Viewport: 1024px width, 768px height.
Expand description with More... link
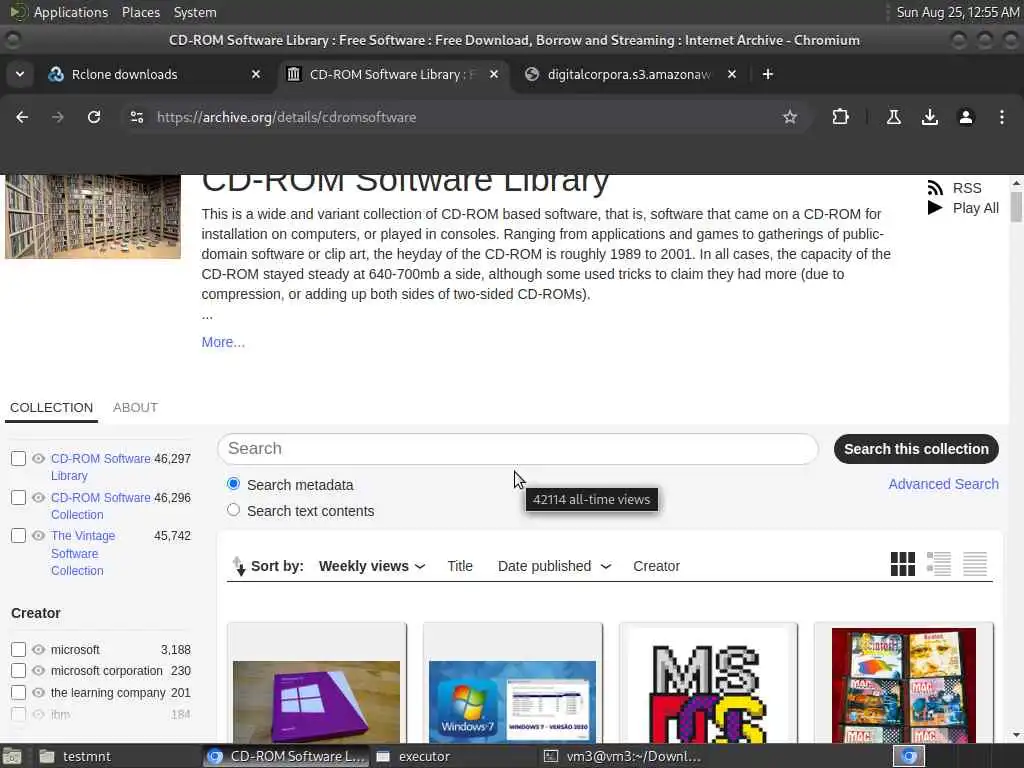223,342
